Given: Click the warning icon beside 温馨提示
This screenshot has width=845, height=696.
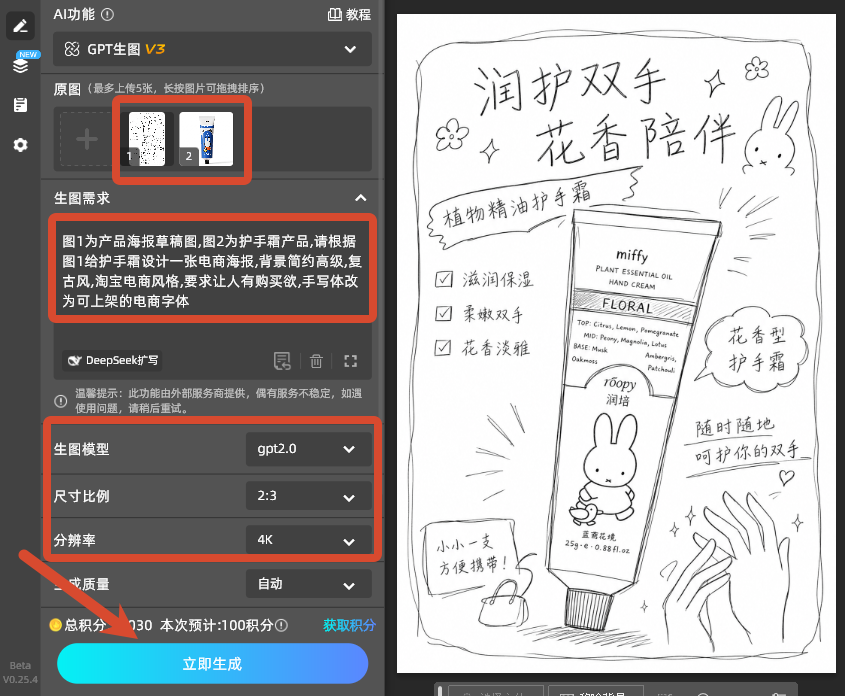Looking at the screenshot, I should (x=61, y=401).
